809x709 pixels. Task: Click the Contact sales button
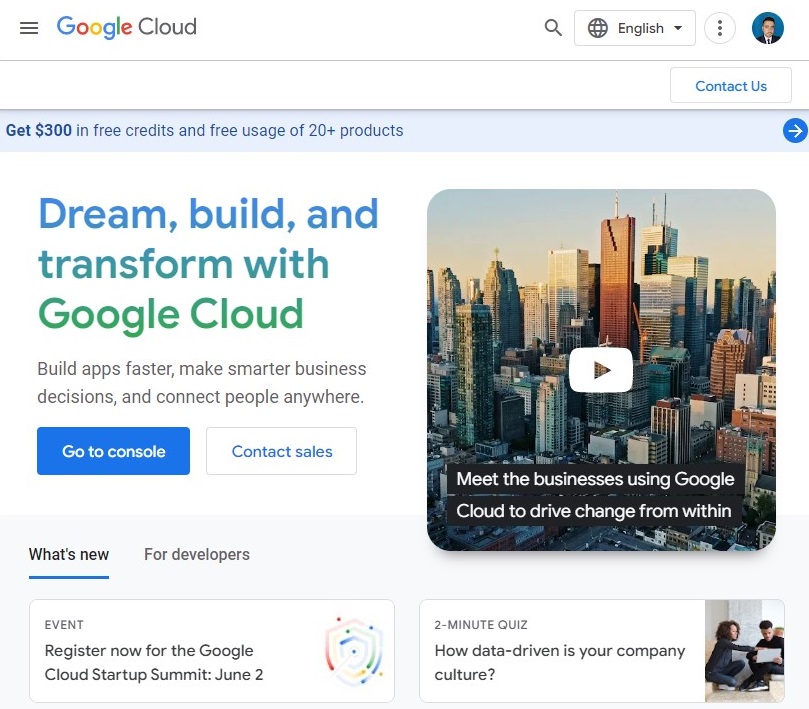click(x=282, y=451)
